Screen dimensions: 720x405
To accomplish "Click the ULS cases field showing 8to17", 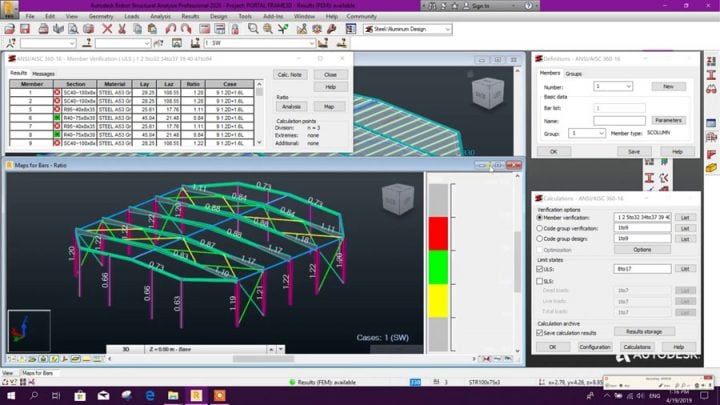I will tap(642, 269).
